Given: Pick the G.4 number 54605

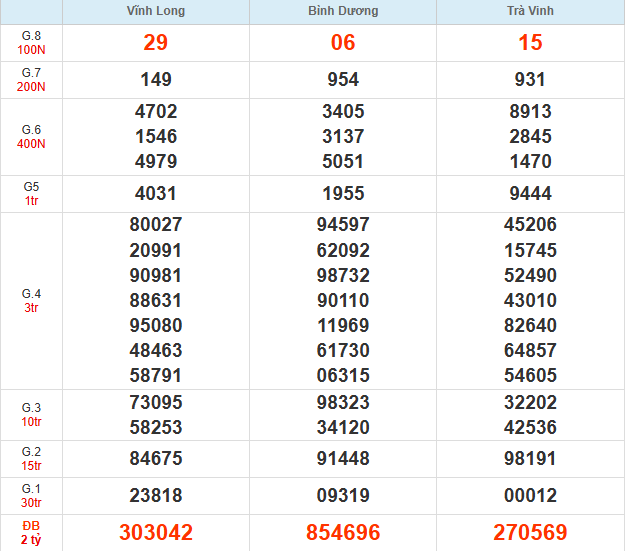Looking at the screenshot, I should [x=530, y=376].
